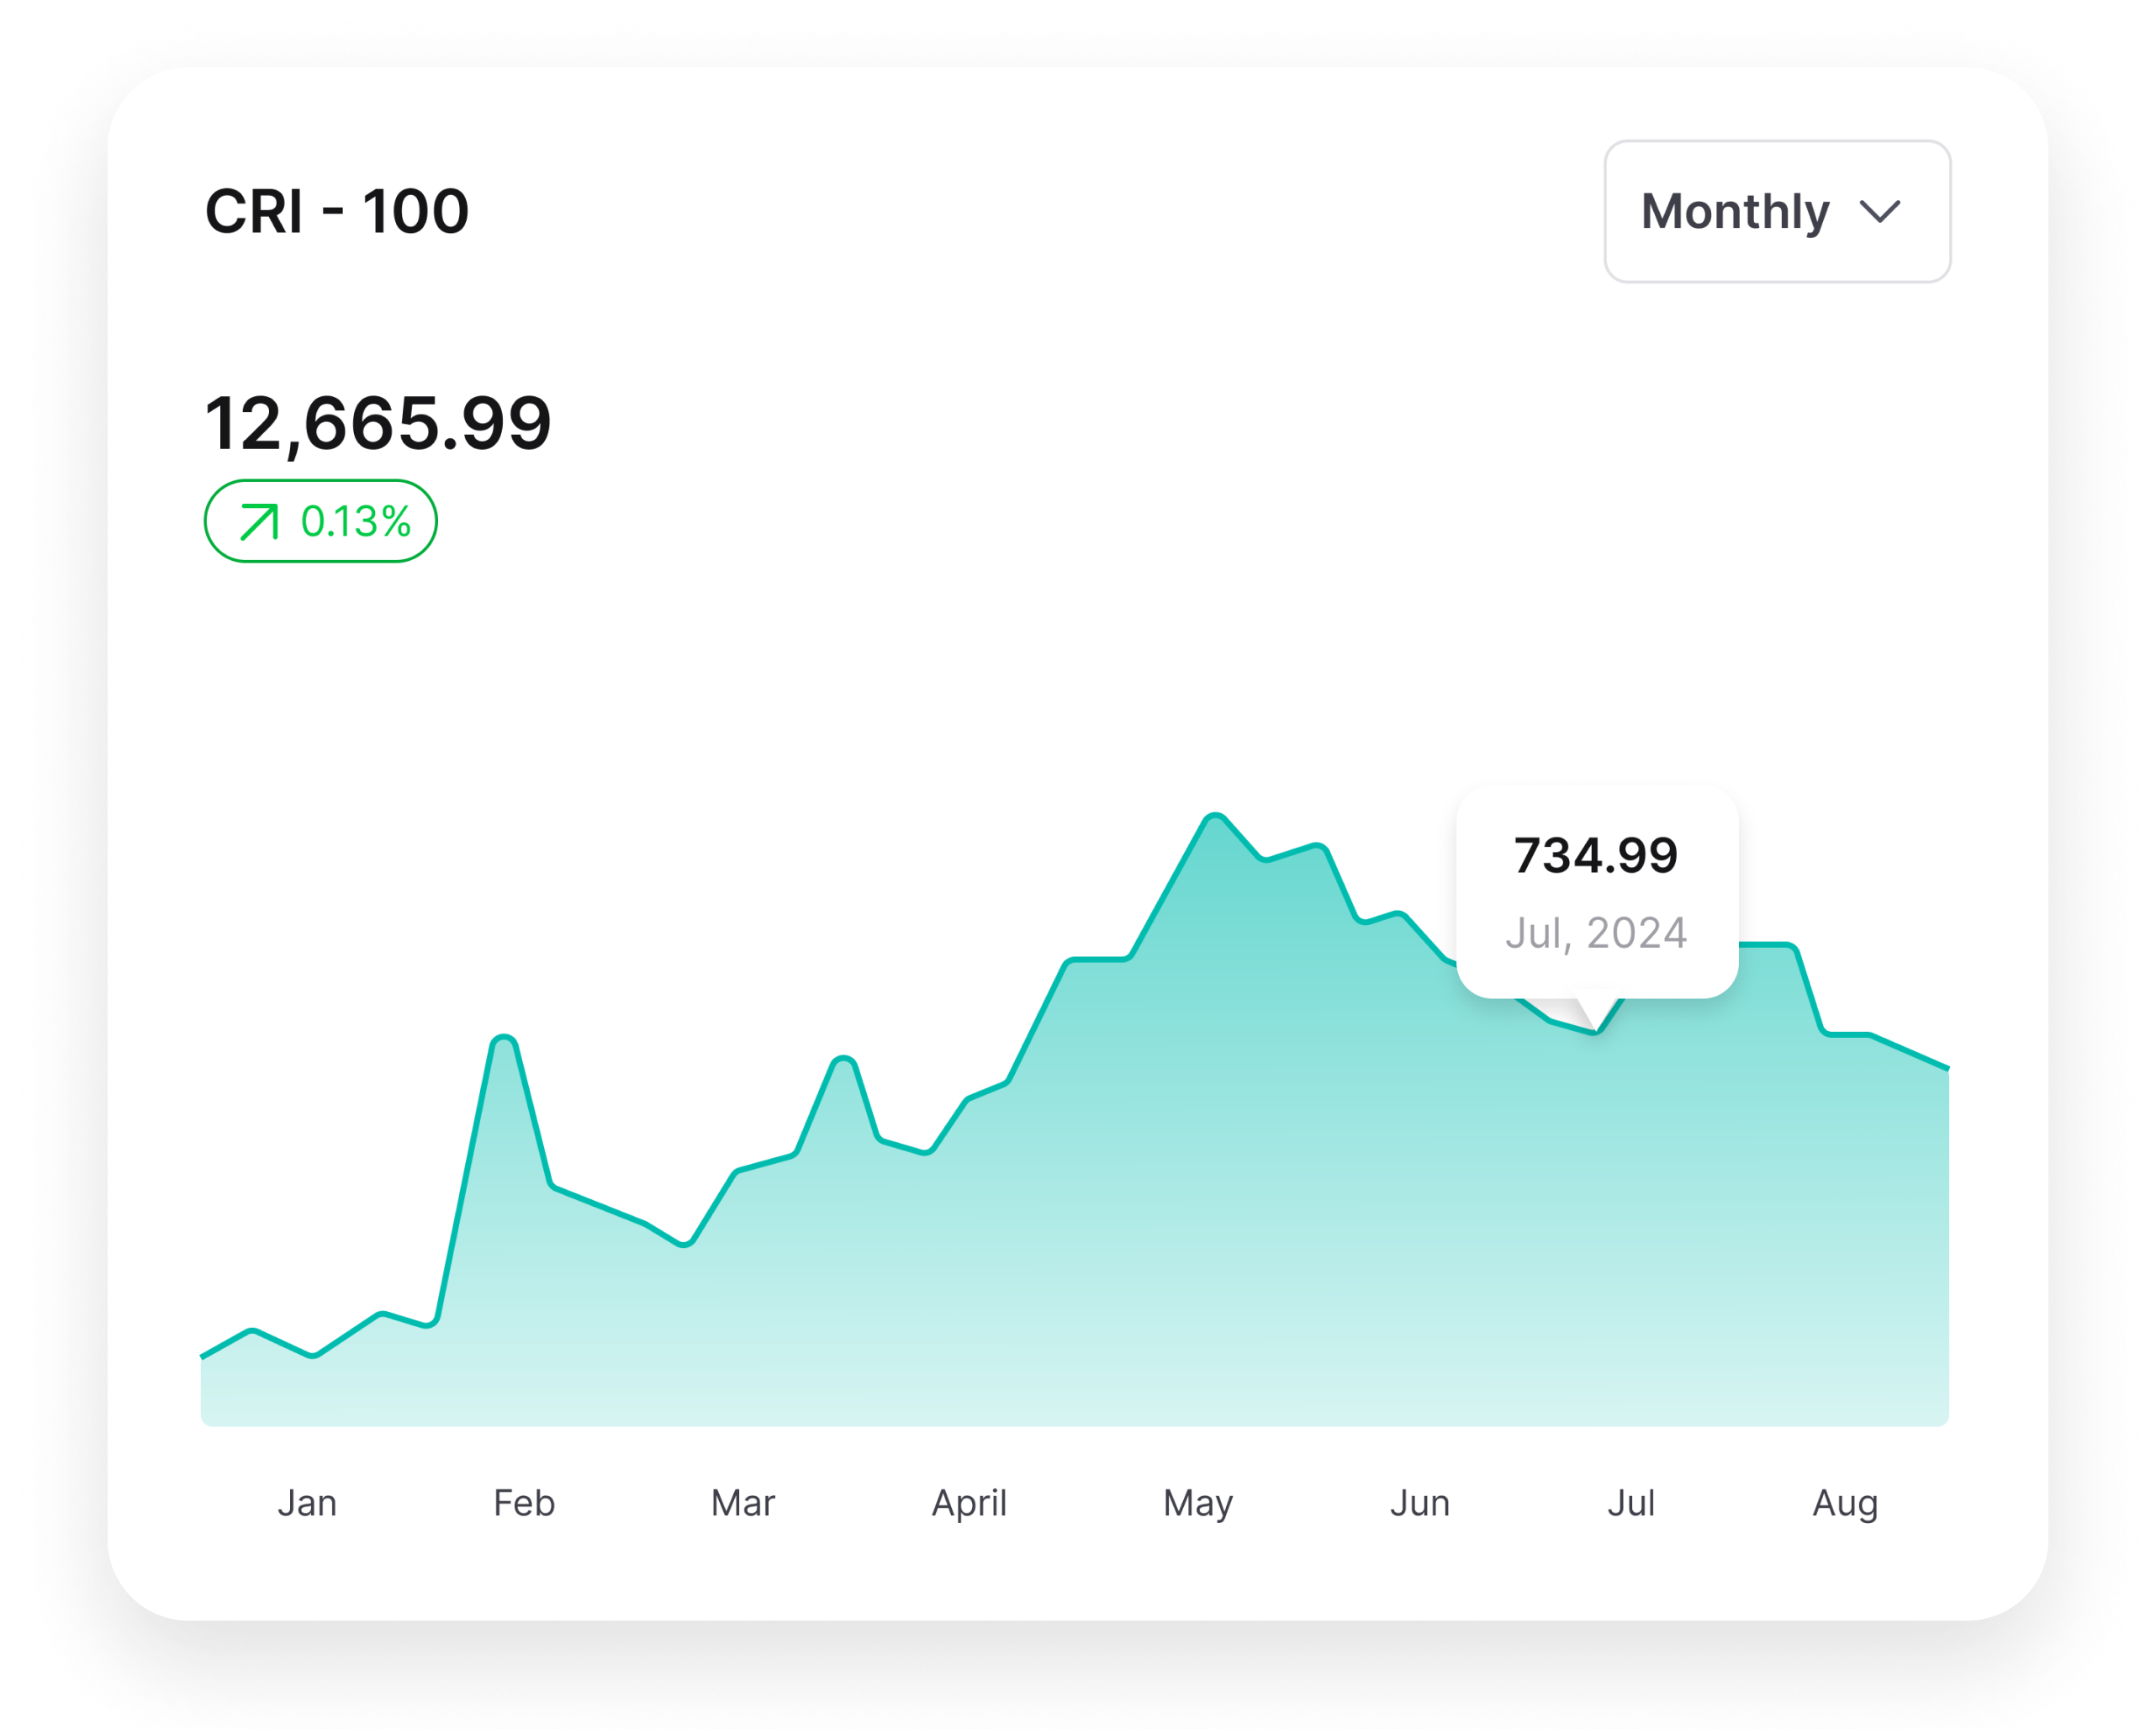
Task: Click the chevron arrow beside Monthly
Action: (1879, 212)
